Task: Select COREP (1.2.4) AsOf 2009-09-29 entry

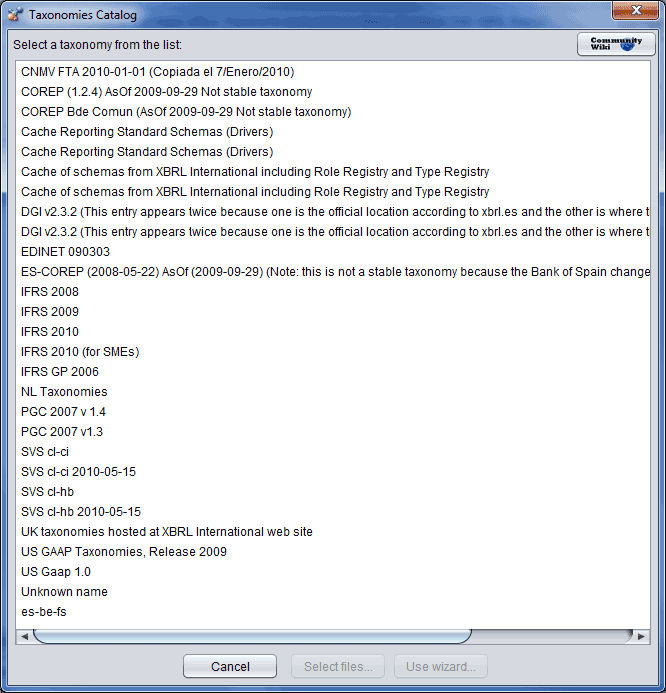Action: click(x=332, y=91)
